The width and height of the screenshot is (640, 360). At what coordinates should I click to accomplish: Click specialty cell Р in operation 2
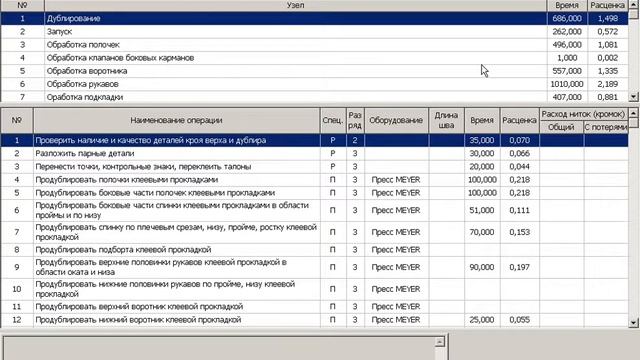tap(333, 153)
